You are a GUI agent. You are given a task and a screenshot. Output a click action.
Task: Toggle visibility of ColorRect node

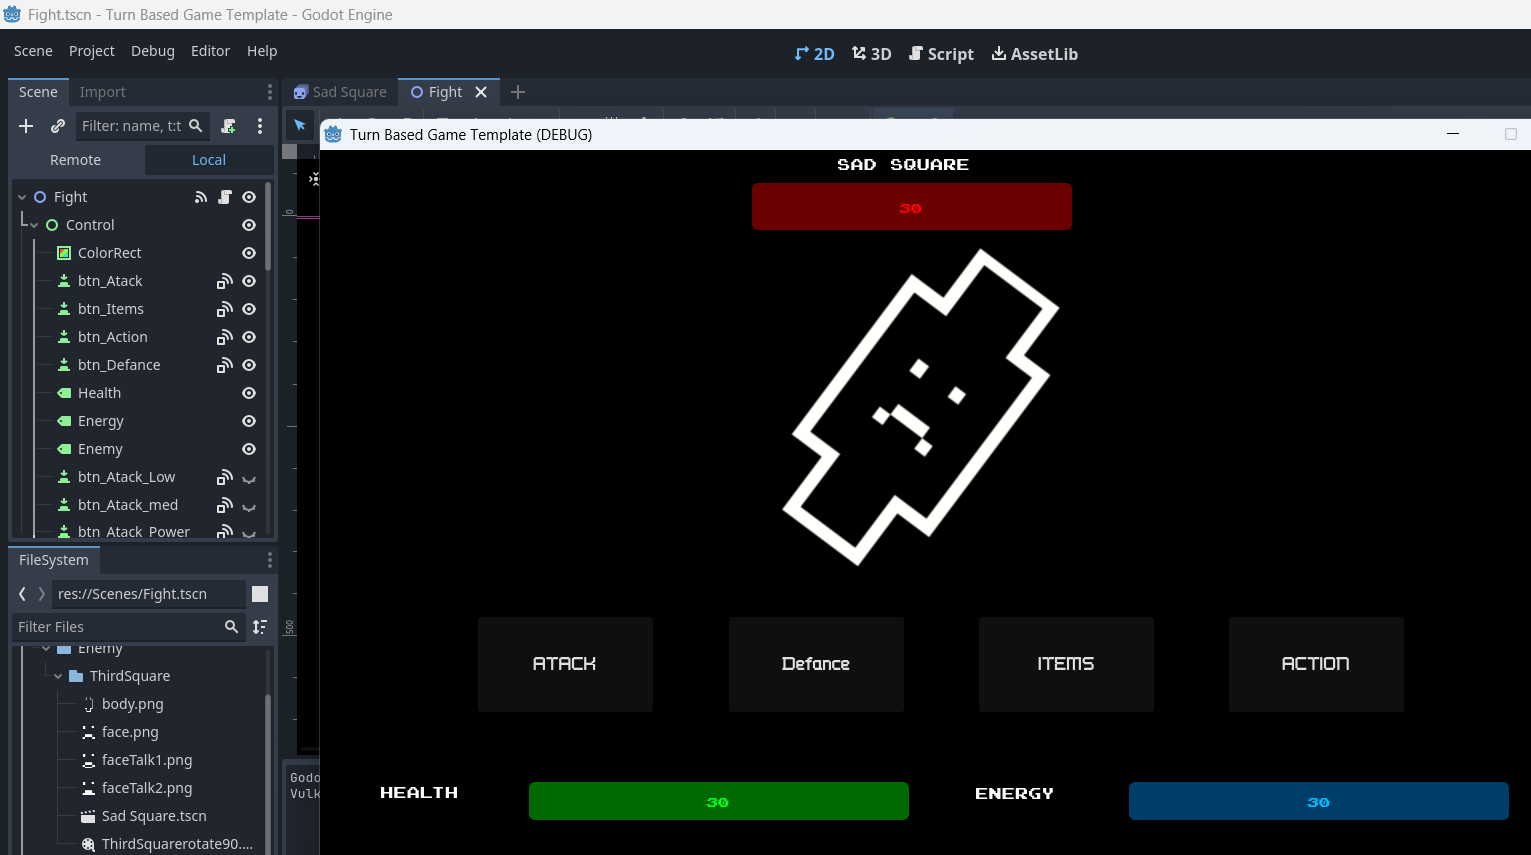pyautogui.click(x=249, y=253)
